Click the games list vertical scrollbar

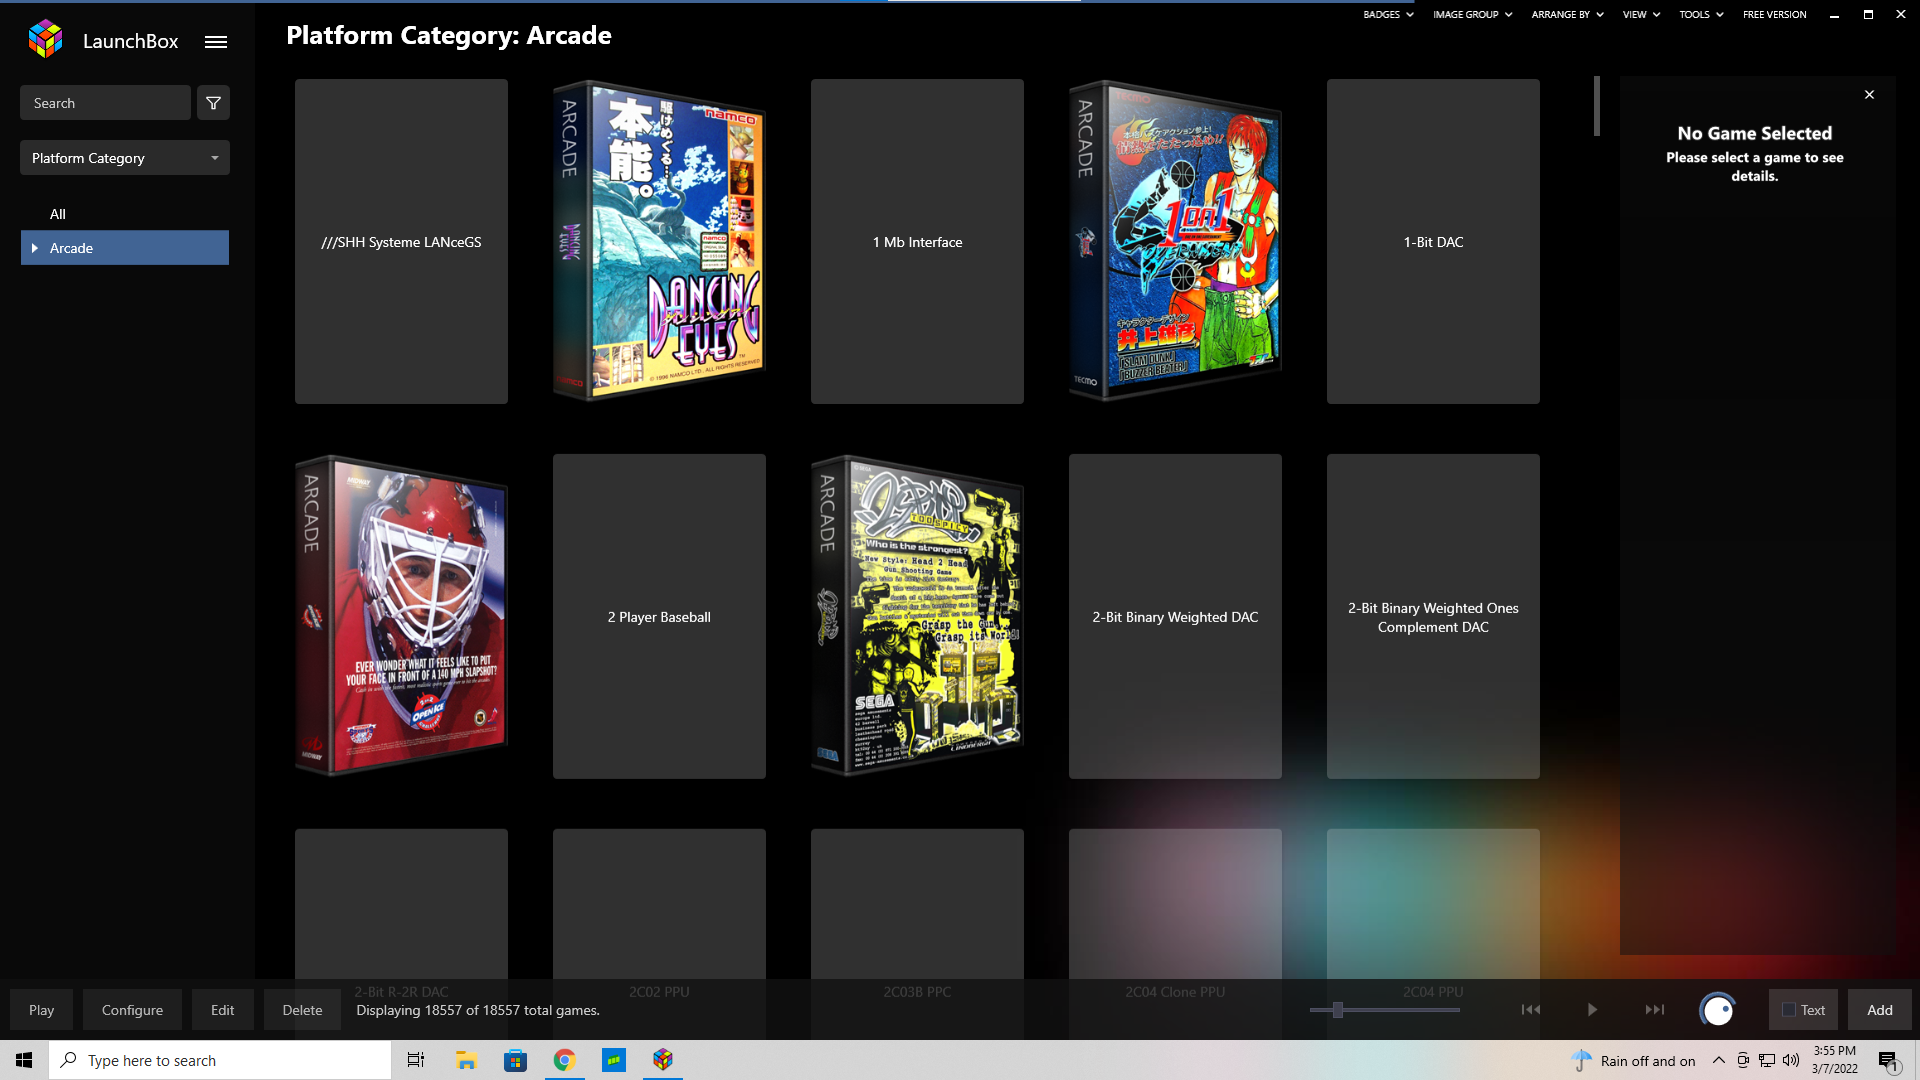tap(1597, 106)
